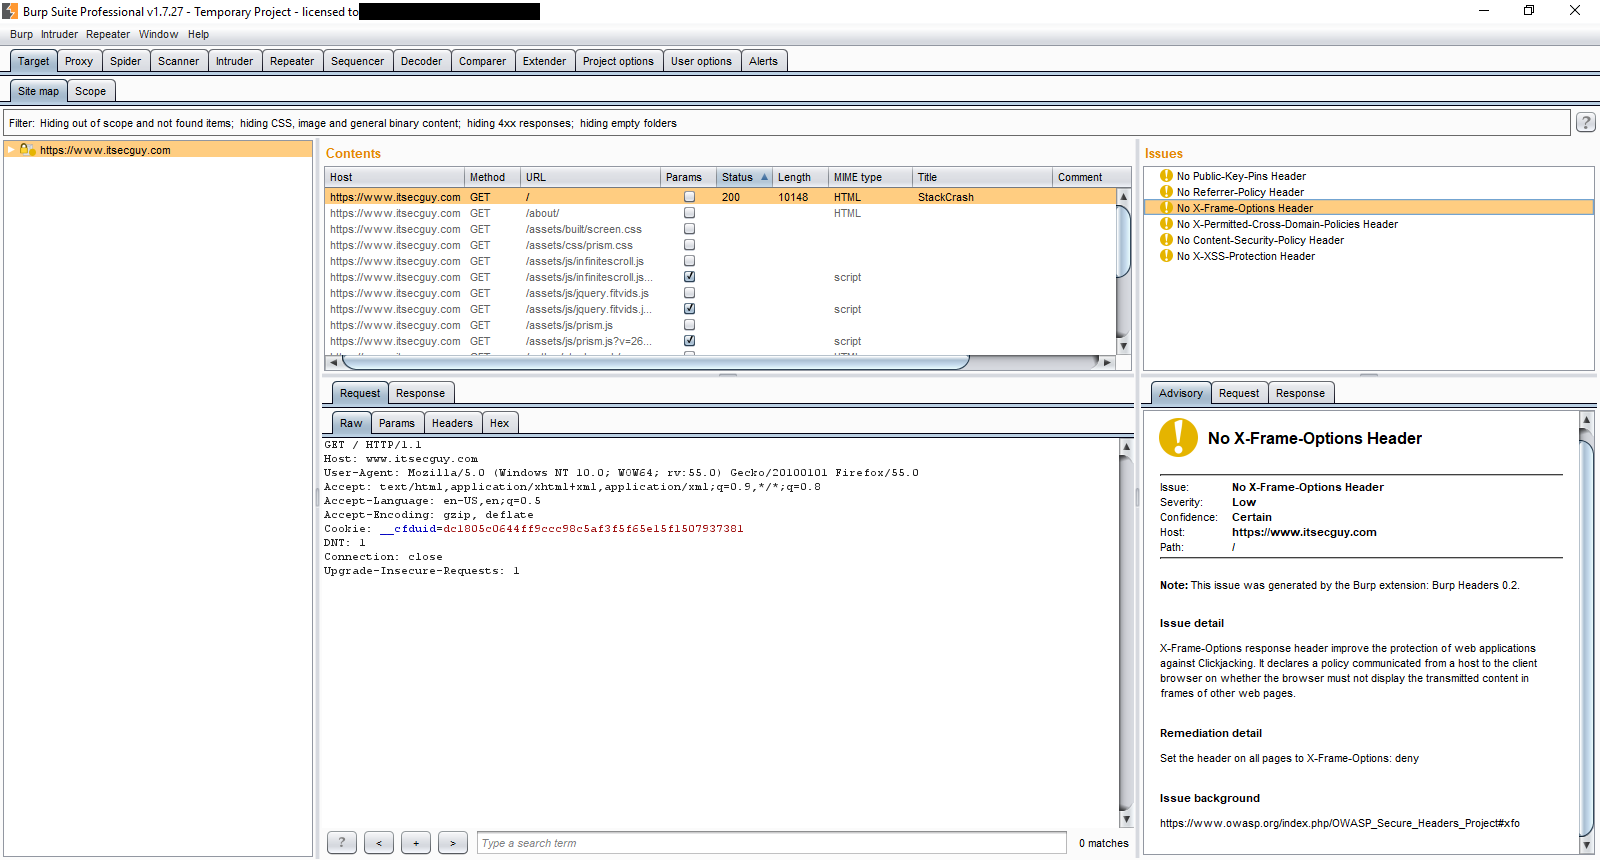Viewport: 1600px width, 860px height.
Task: Click the plus search options button
Action: pyautogui.click(x=416, y=843)
